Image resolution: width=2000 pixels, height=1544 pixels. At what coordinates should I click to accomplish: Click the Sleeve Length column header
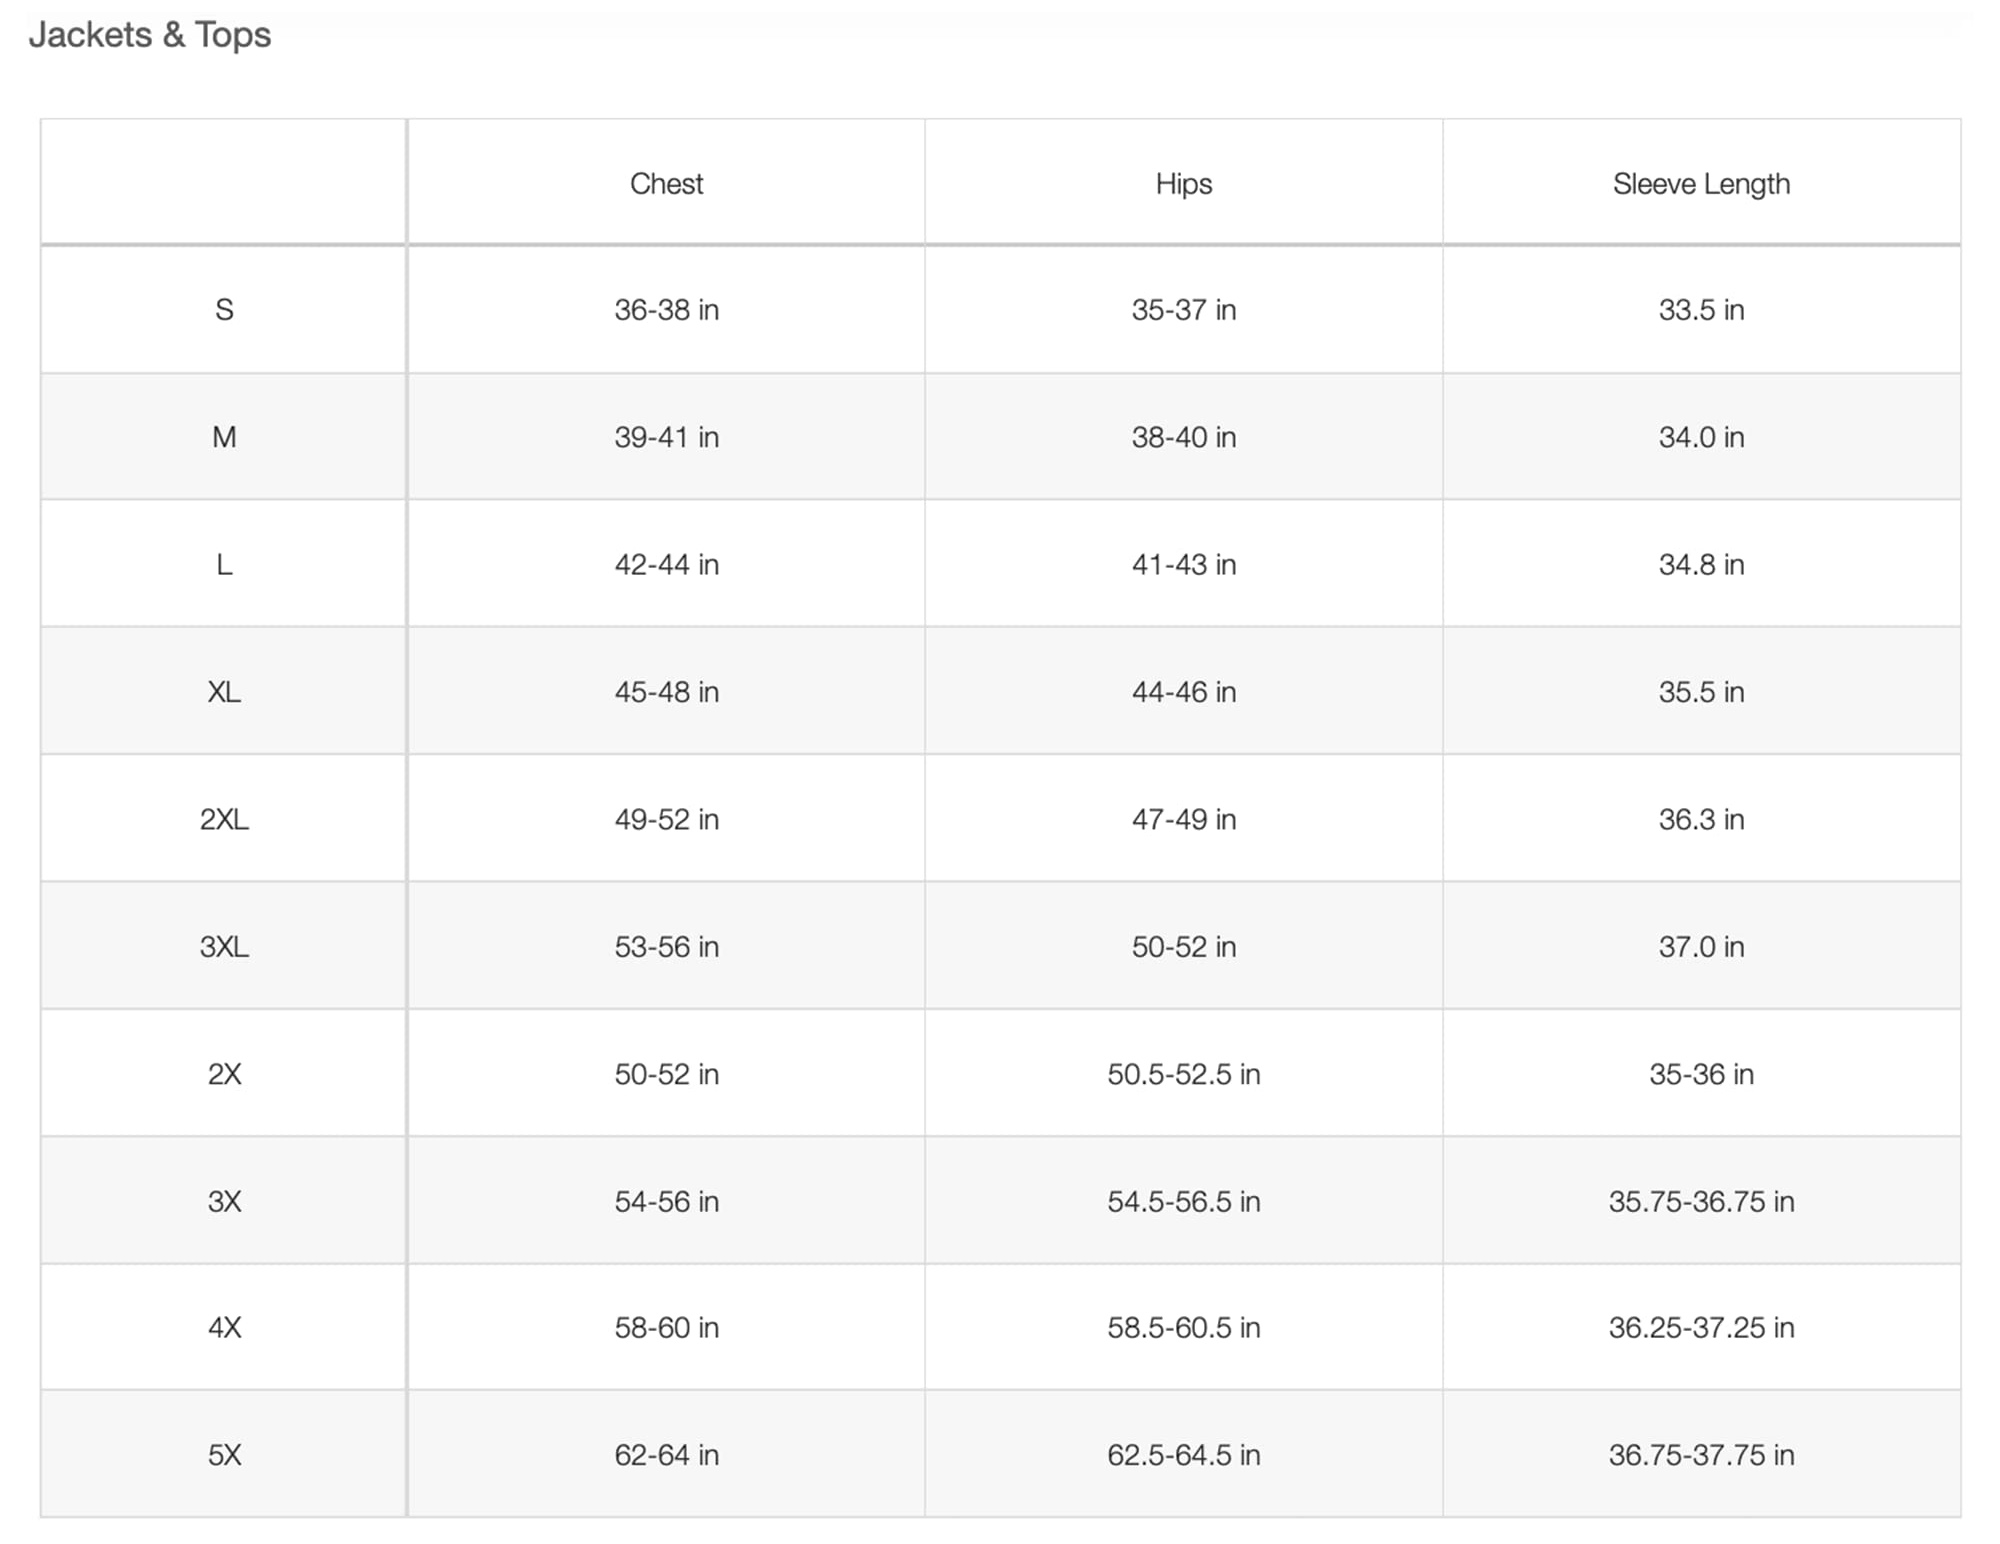click(x=1700, y=184)
